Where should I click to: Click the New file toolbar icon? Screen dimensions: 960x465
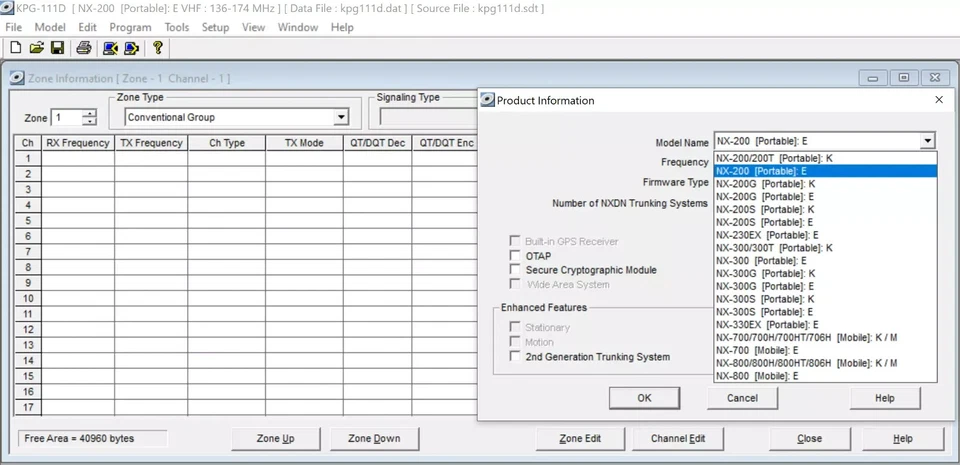click(16, 48)
